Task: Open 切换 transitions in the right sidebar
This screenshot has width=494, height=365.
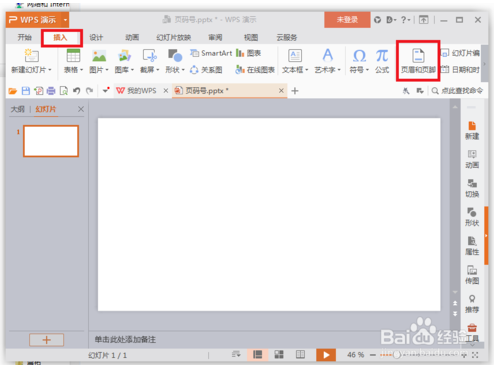Action: [x=472, y=188]
